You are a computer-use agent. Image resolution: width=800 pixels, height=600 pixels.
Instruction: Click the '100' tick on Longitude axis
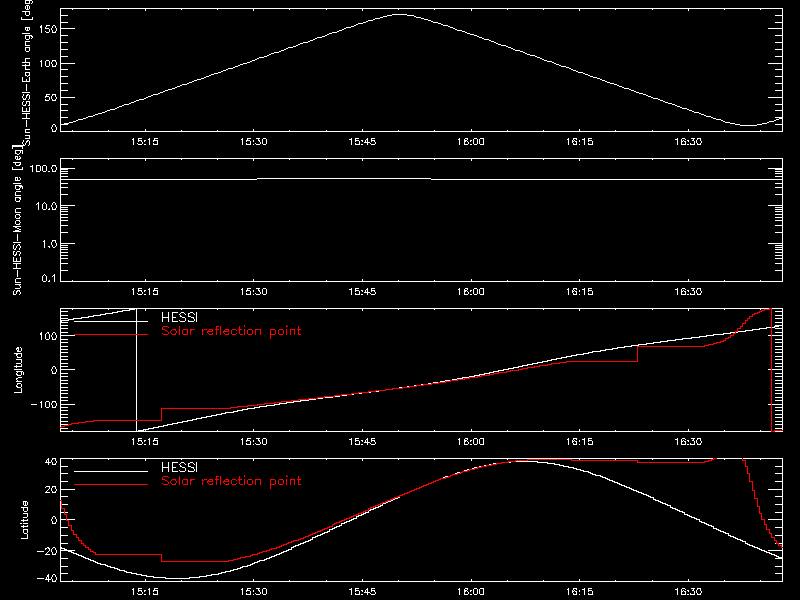(x=48, y=336)
